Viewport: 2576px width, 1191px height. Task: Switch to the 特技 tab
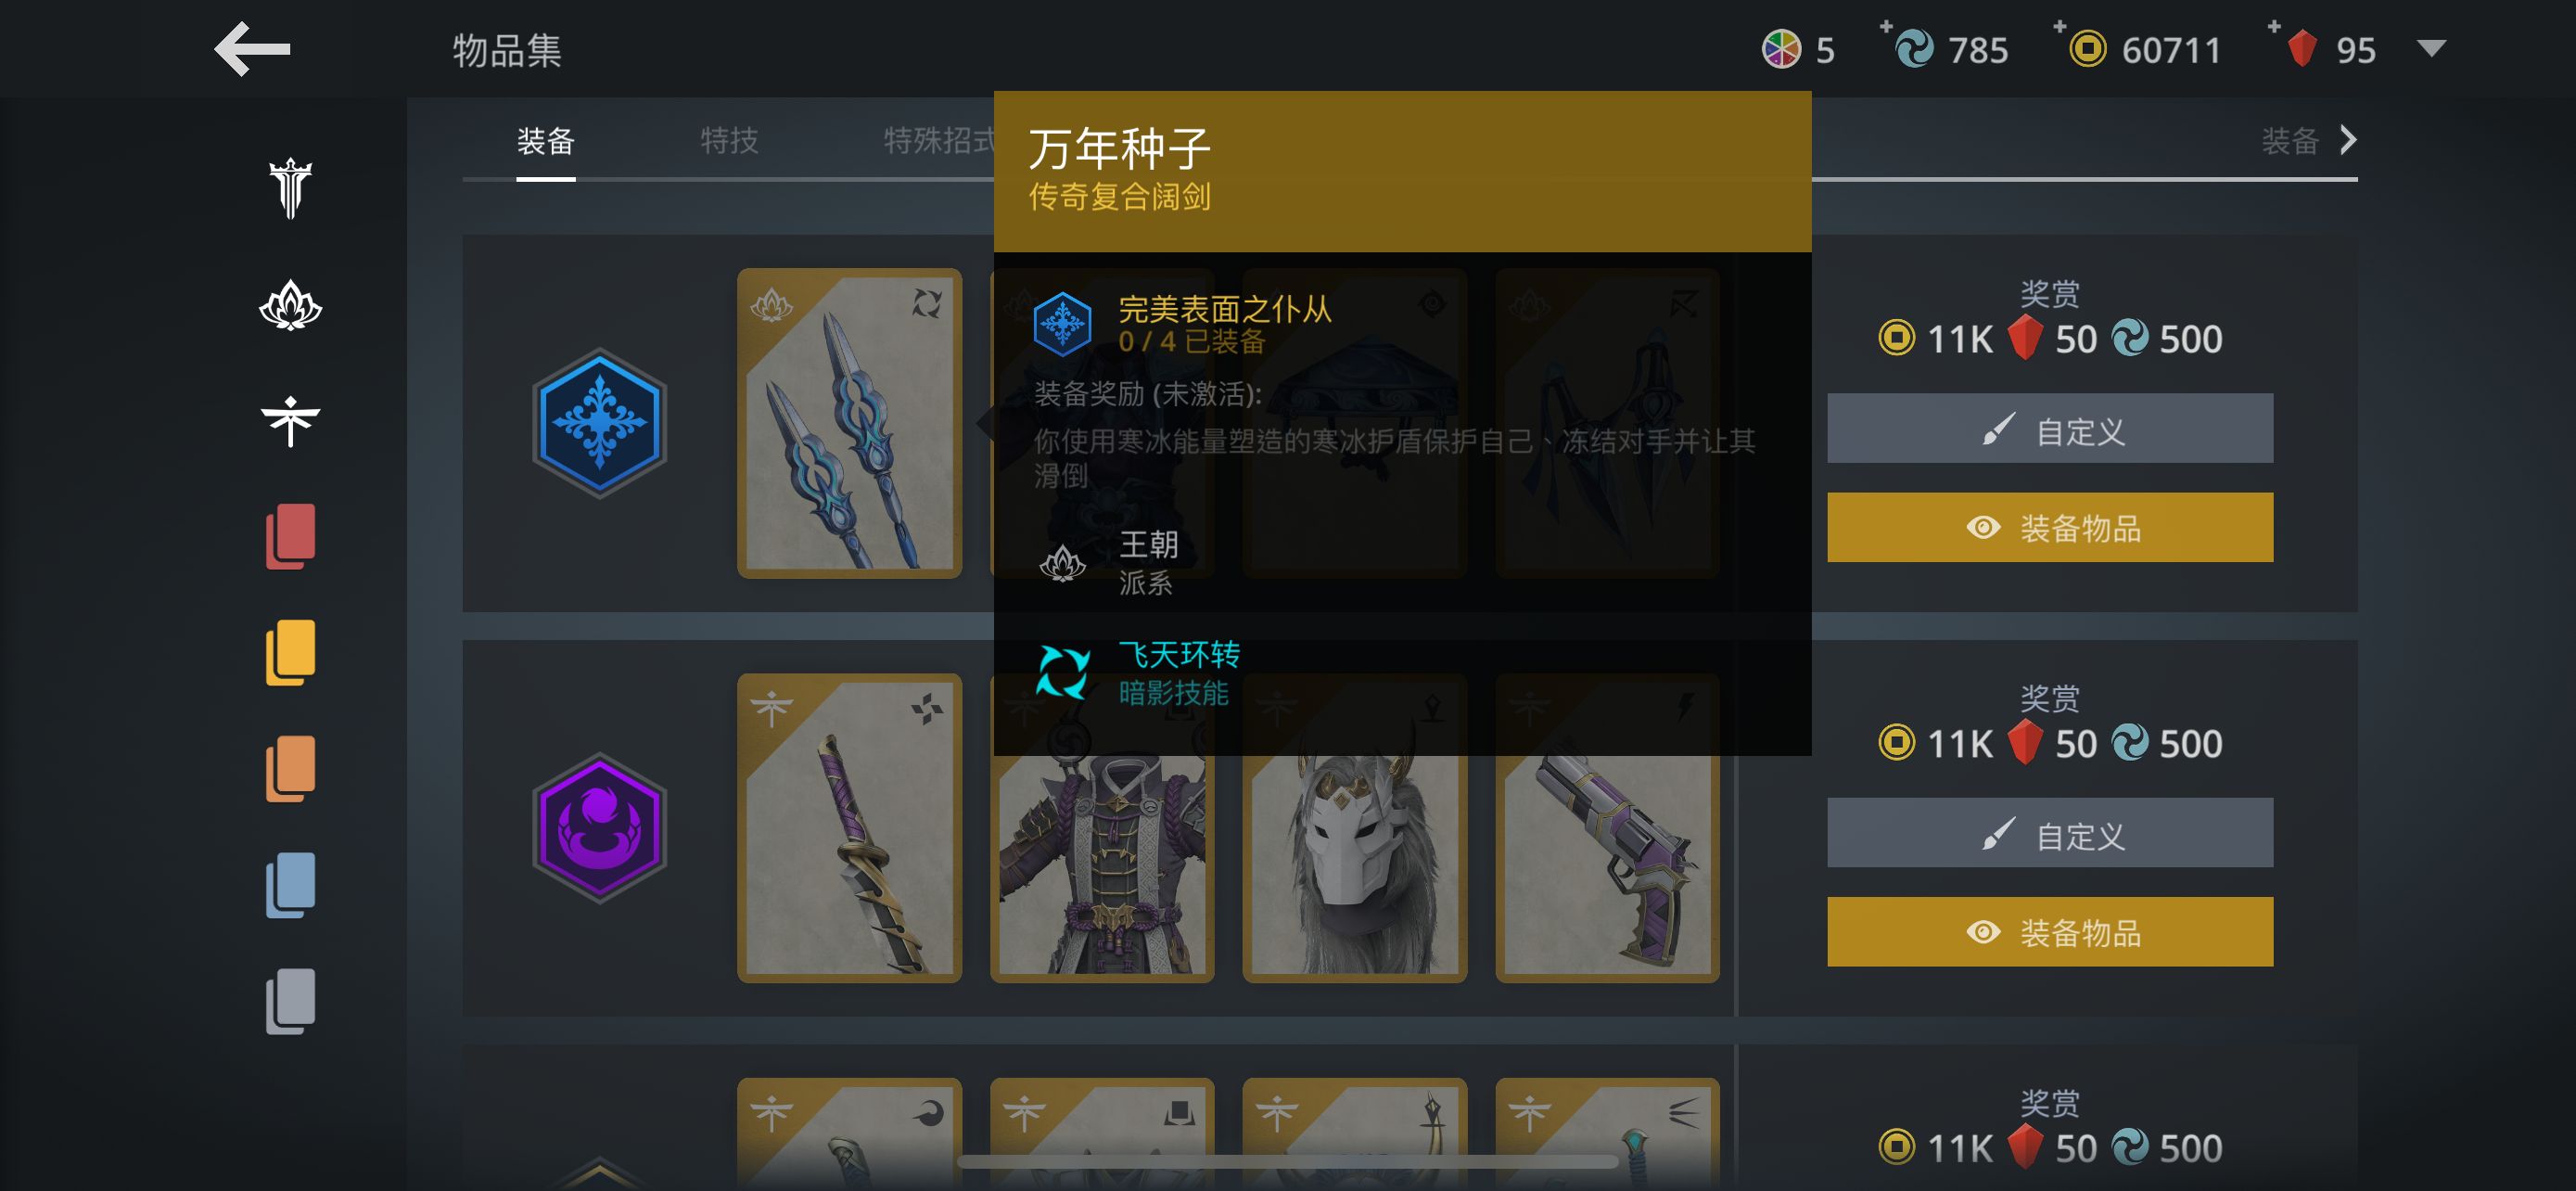(x=729, y=140)
